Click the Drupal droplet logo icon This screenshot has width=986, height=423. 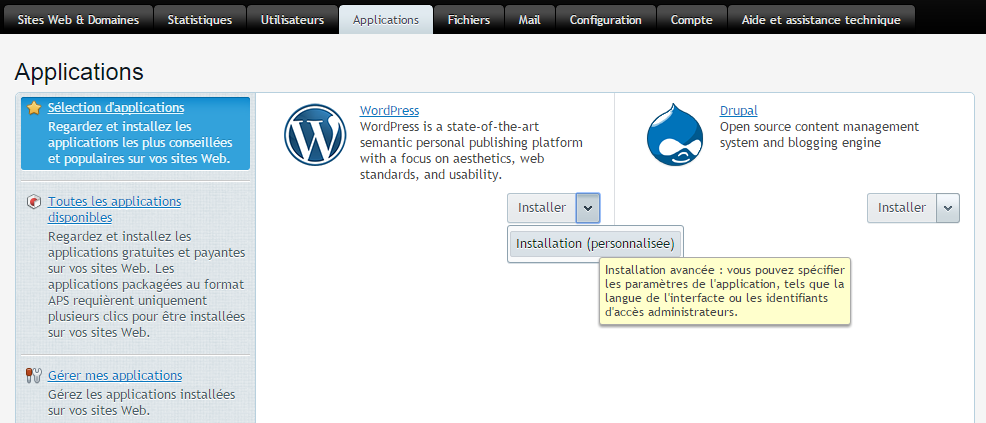coord(675,135)
